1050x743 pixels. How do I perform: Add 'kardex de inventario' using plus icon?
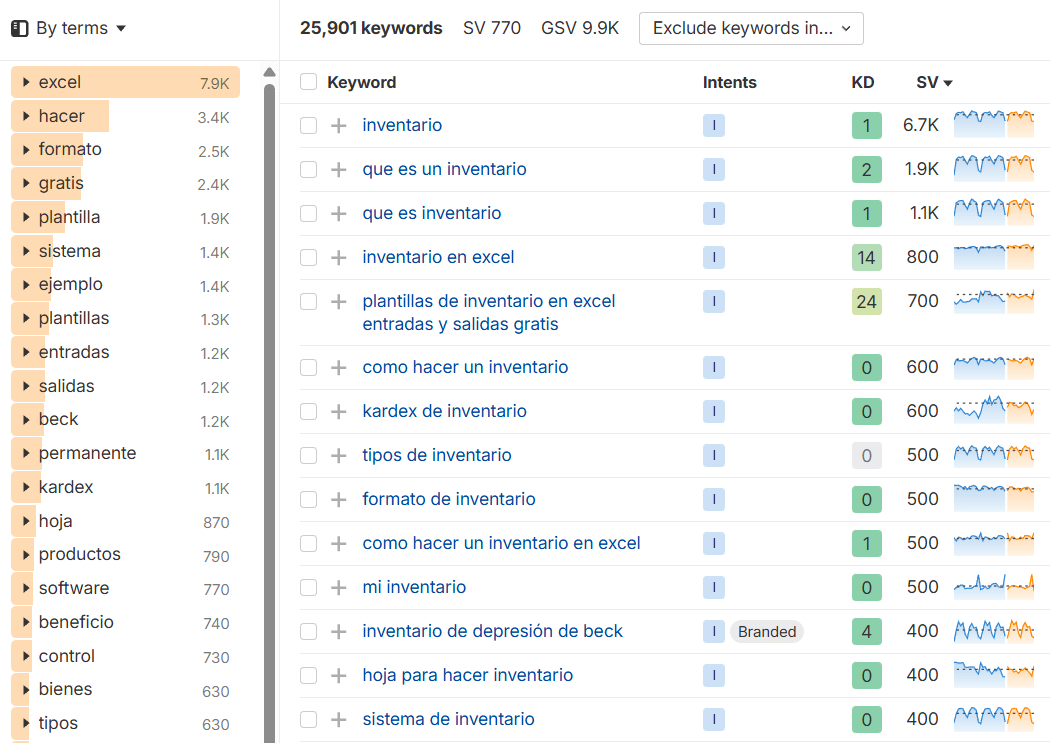pyautogui.click(x=339, y=412)
